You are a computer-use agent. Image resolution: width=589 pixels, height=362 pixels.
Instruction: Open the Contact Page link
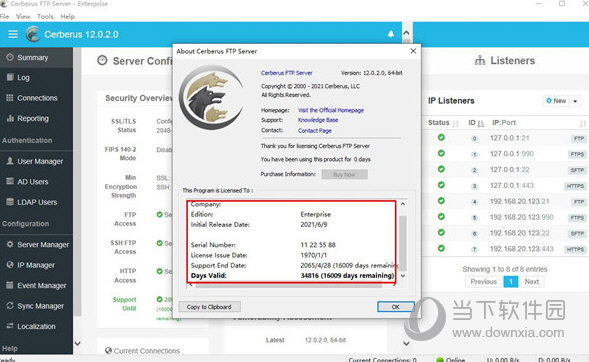click(315, 131)
